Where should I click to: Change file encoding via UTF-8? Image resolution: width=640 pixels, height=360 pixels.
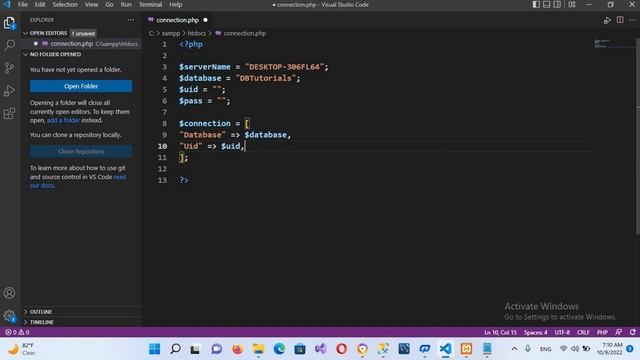point(562,332)
